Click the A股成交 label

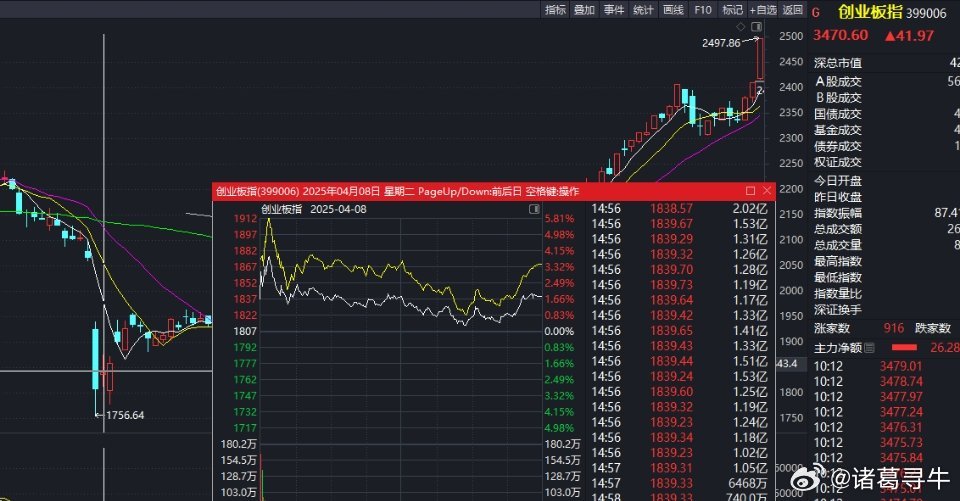pyautogui.click(x=838, y=81)
